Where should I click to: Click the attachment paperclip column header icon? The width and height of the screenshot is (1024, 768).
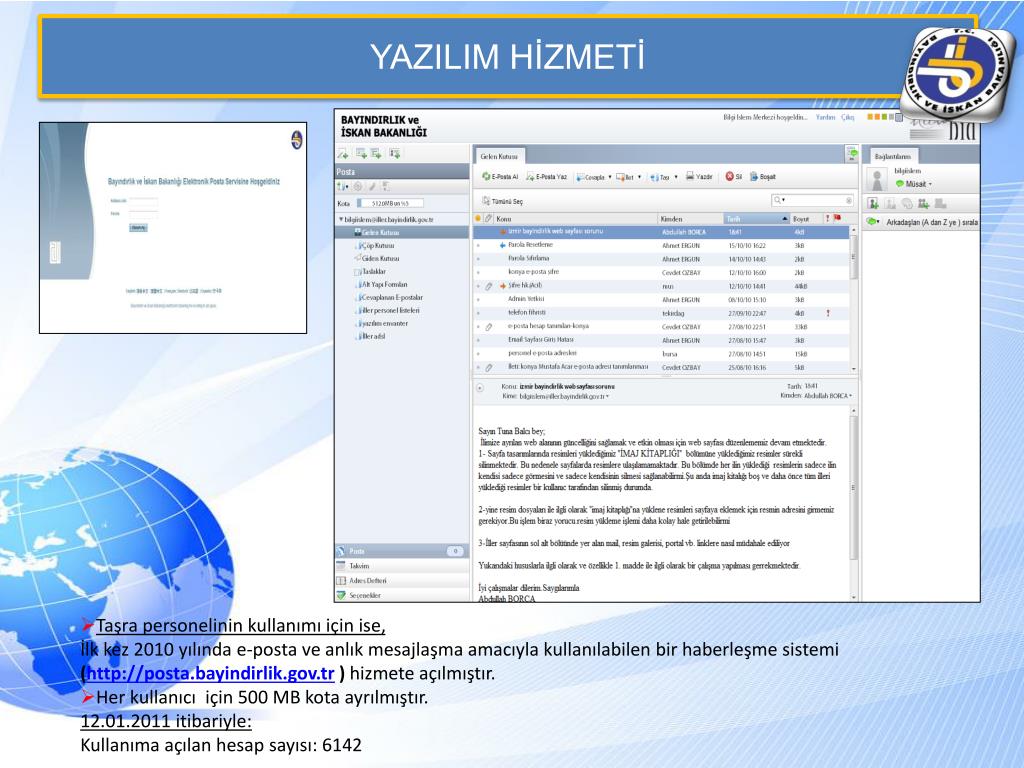[488, 218]
